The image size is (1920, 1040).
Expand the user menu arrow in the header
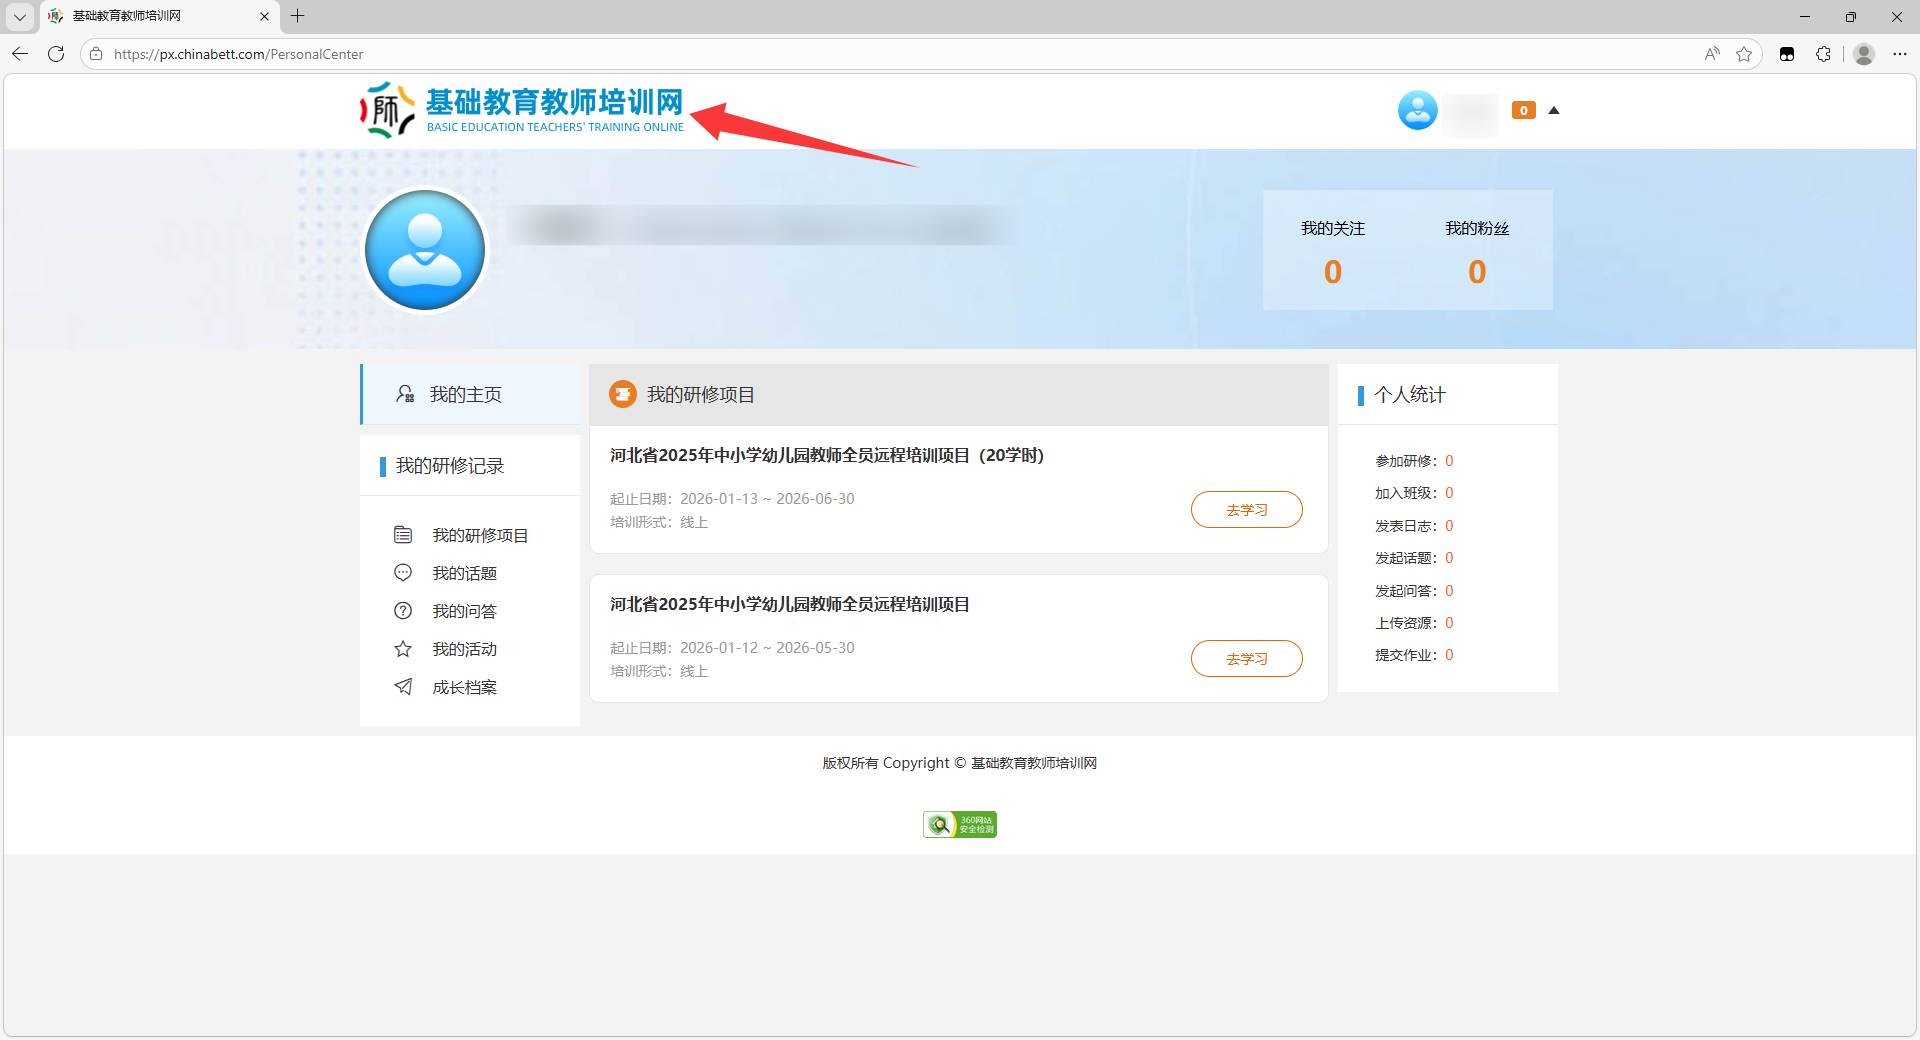tap(1554, 110)
